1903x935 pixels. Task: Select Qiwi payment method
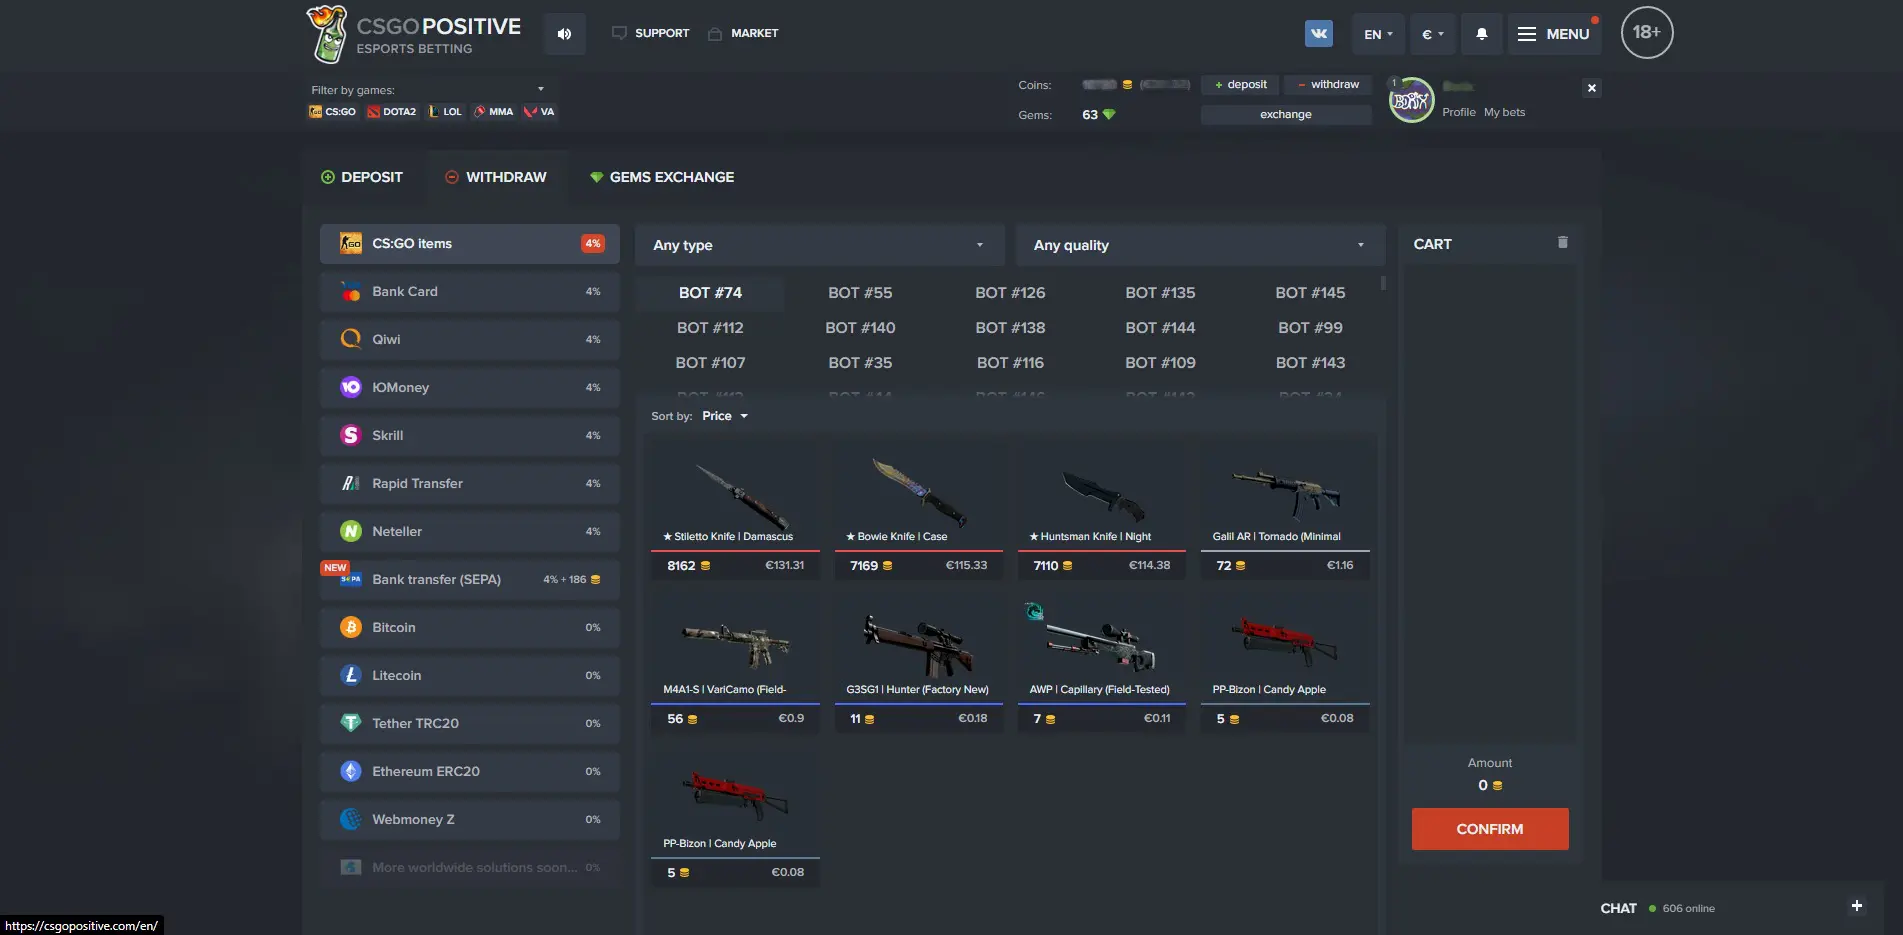(x=470, y=340)
